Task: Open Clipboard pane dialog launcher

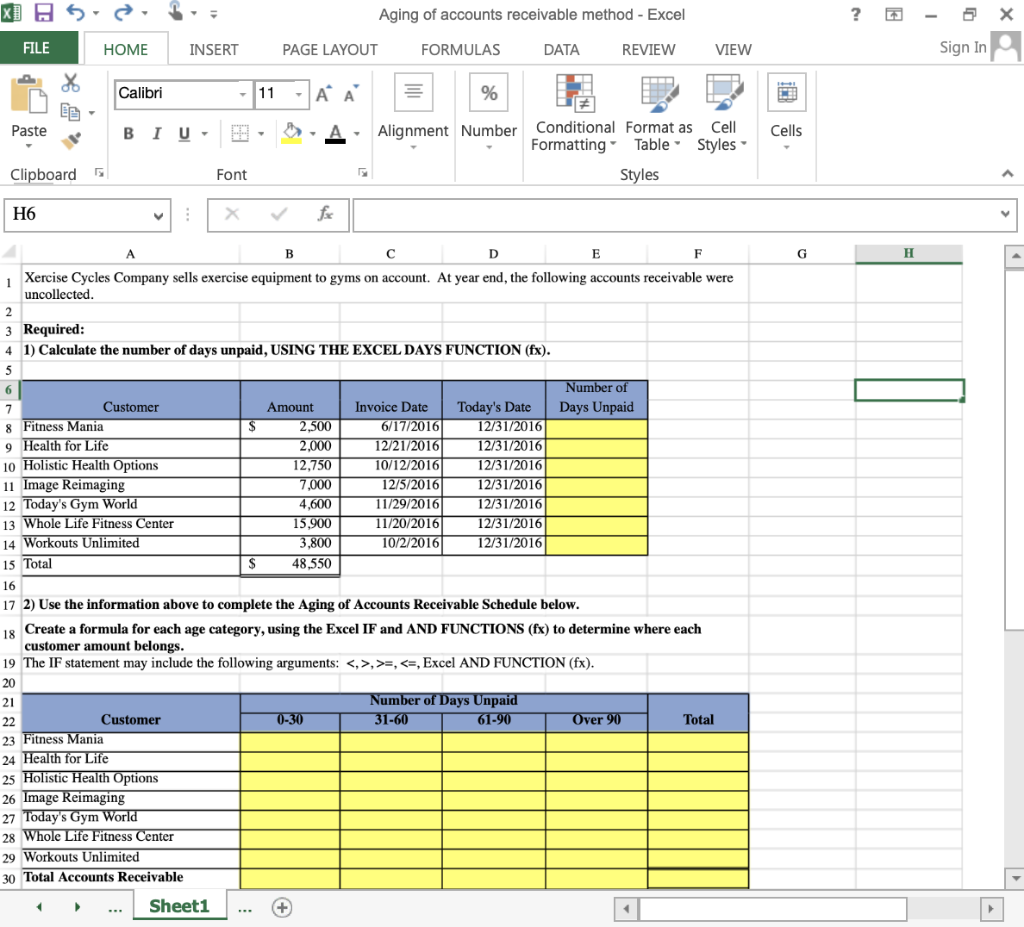Action: [x=99, y=172]
